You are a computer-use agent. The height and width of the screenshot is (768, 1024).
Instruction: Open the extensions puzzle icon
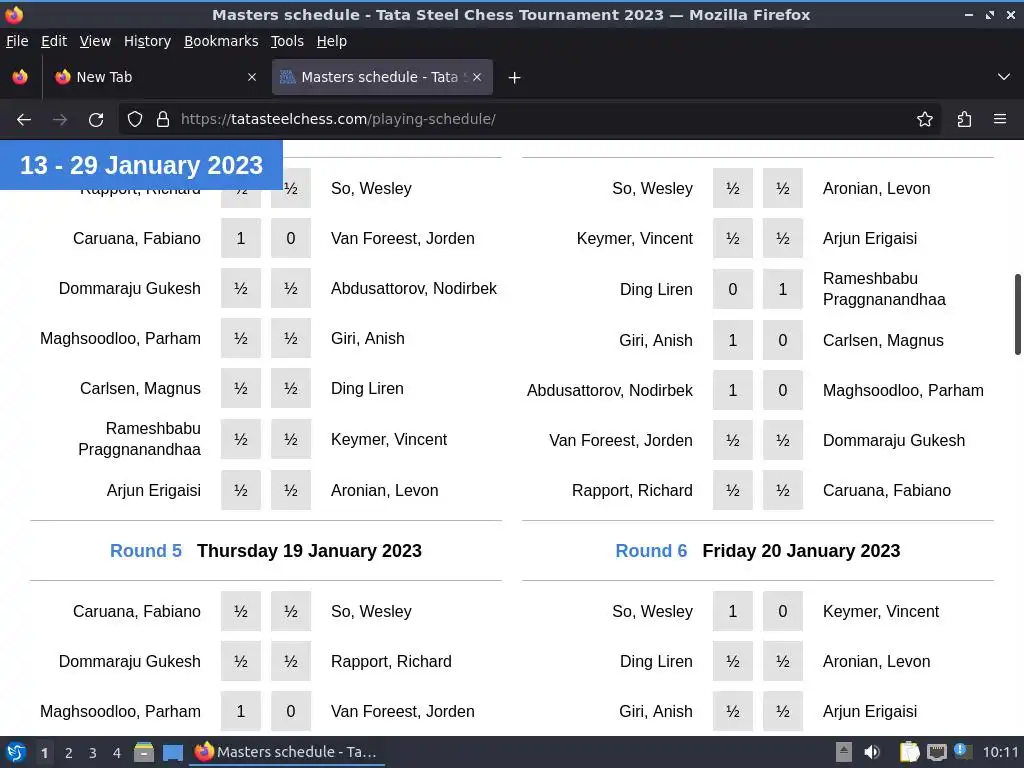965,120
